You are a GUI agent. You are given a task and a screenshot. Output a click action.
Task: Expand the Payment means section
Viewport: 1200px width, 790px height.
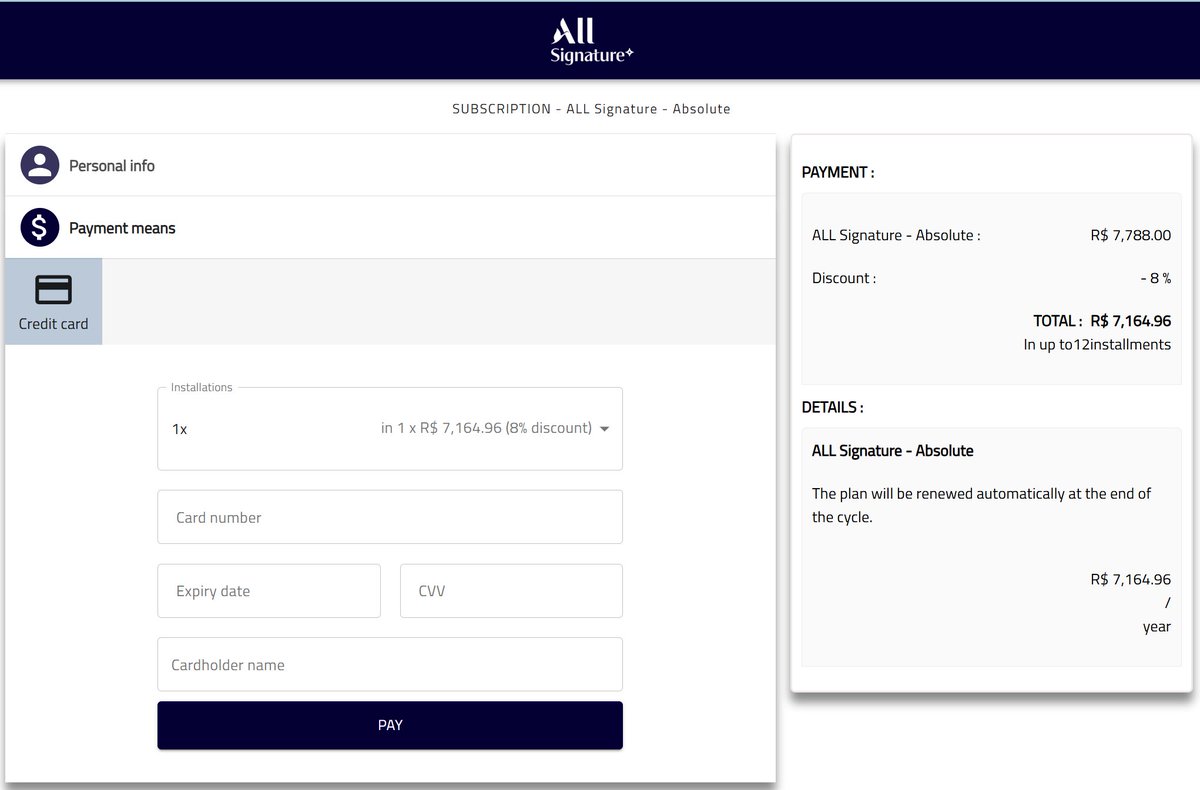(390, 228)
